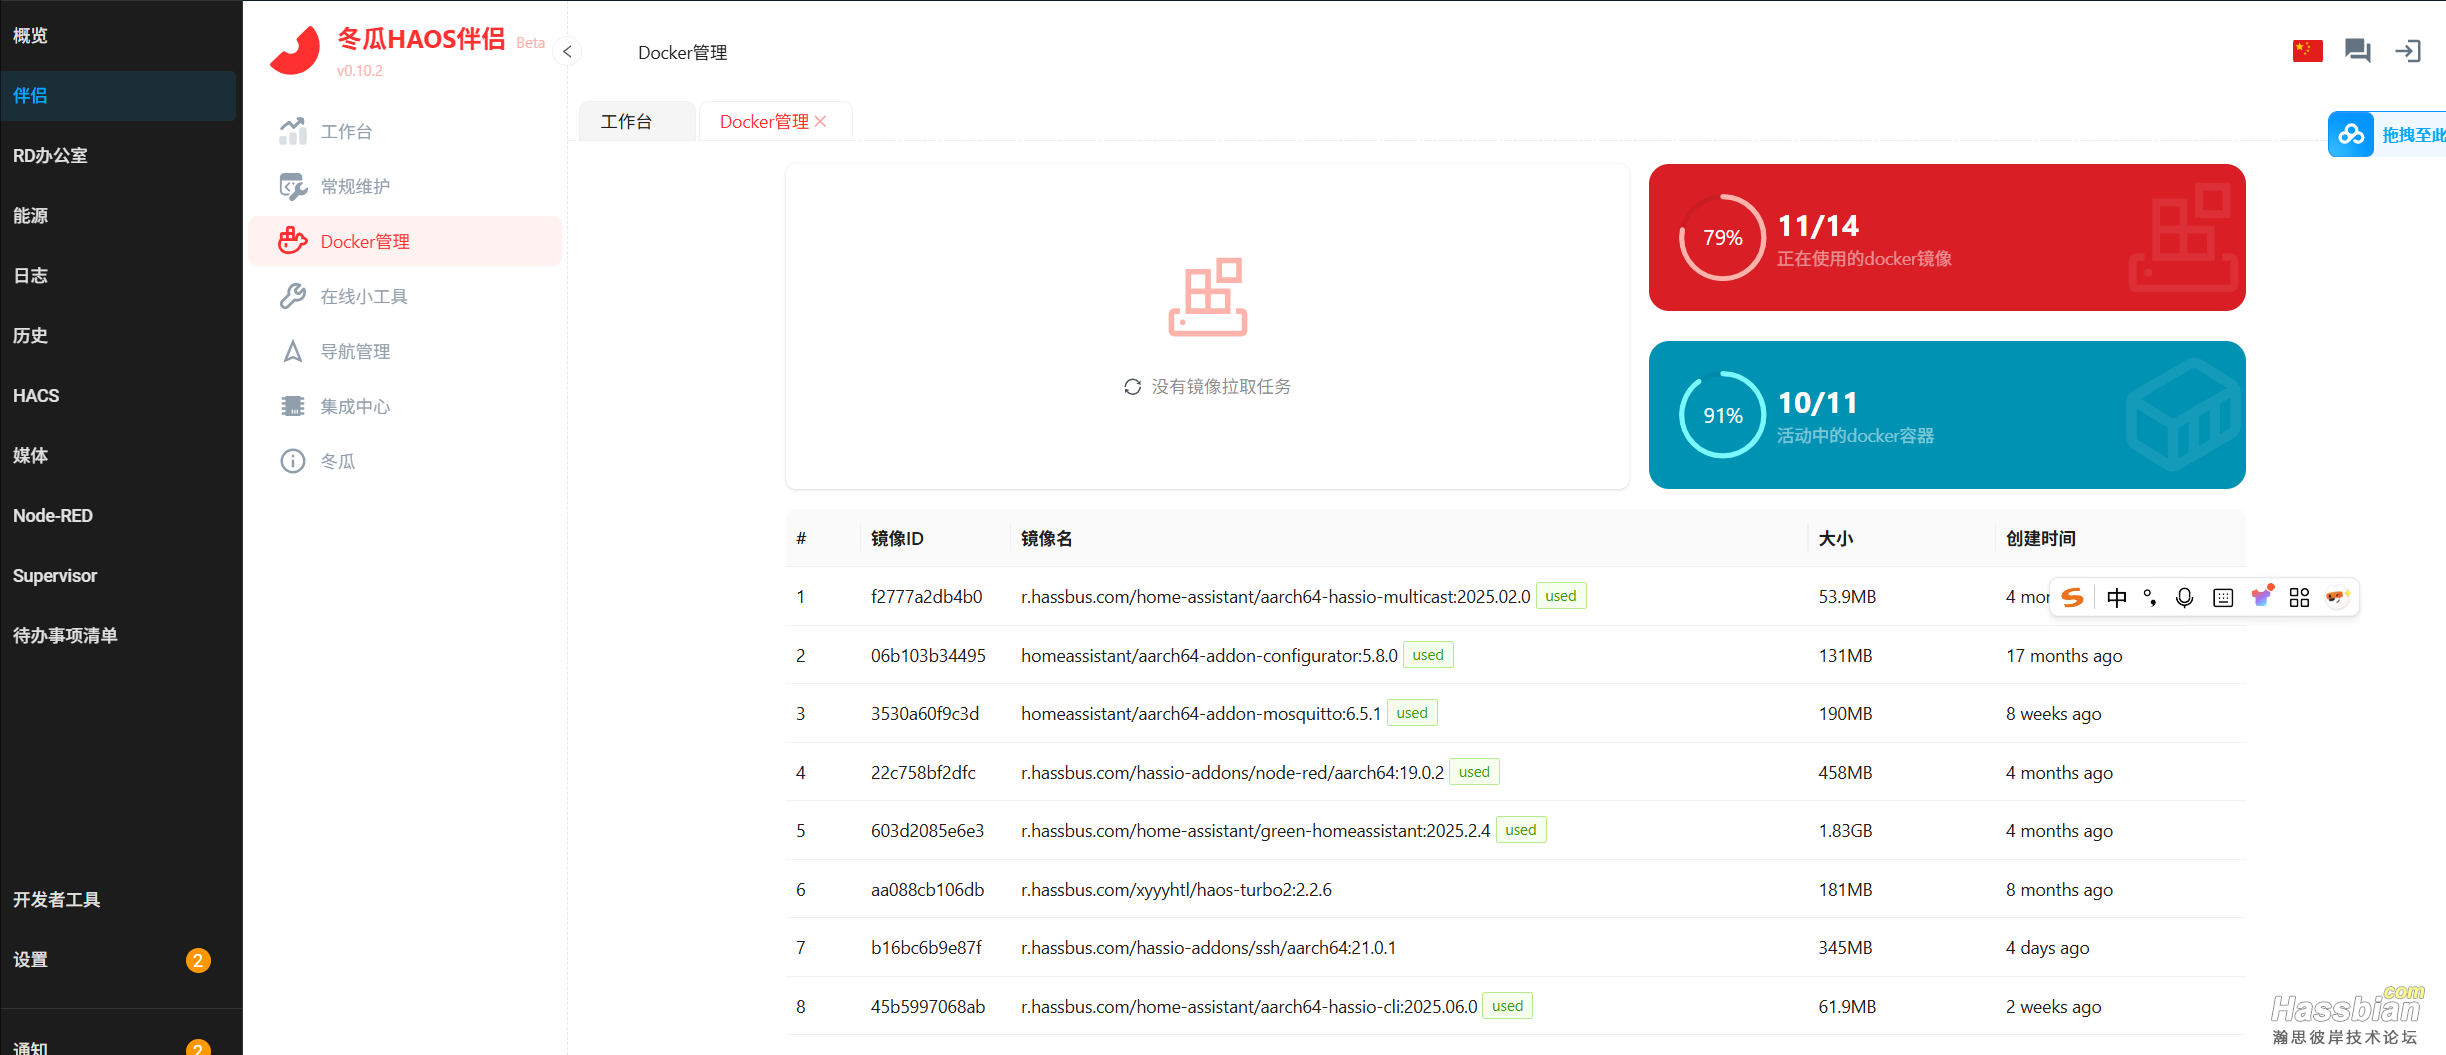2446x1055 pixels.
Task: Open 历史 in the sidebar
Action: tap(119, 335)
